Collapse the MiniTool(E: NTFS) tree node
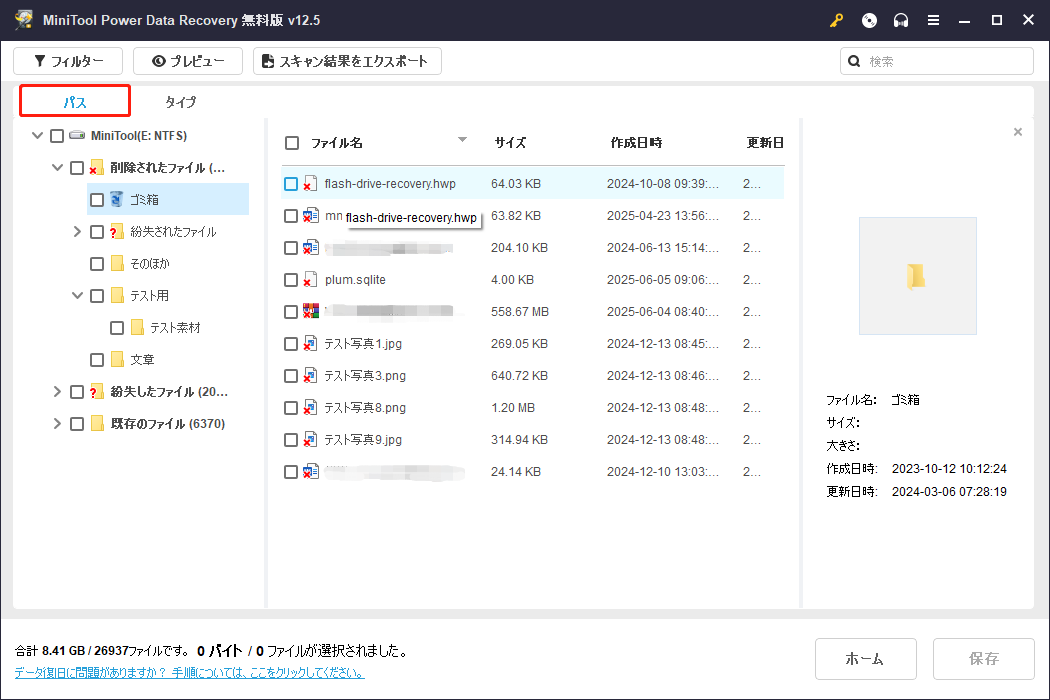The height and width of the screenshot is (700, 1050). click(38, 135)
